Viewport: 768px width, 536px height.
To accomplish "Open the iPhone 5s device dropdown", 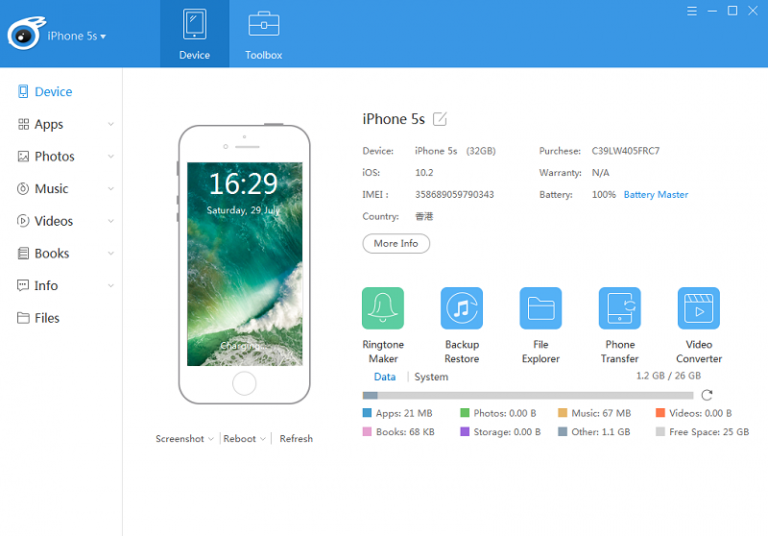I will pyautogui.click(x=77, y=36).
